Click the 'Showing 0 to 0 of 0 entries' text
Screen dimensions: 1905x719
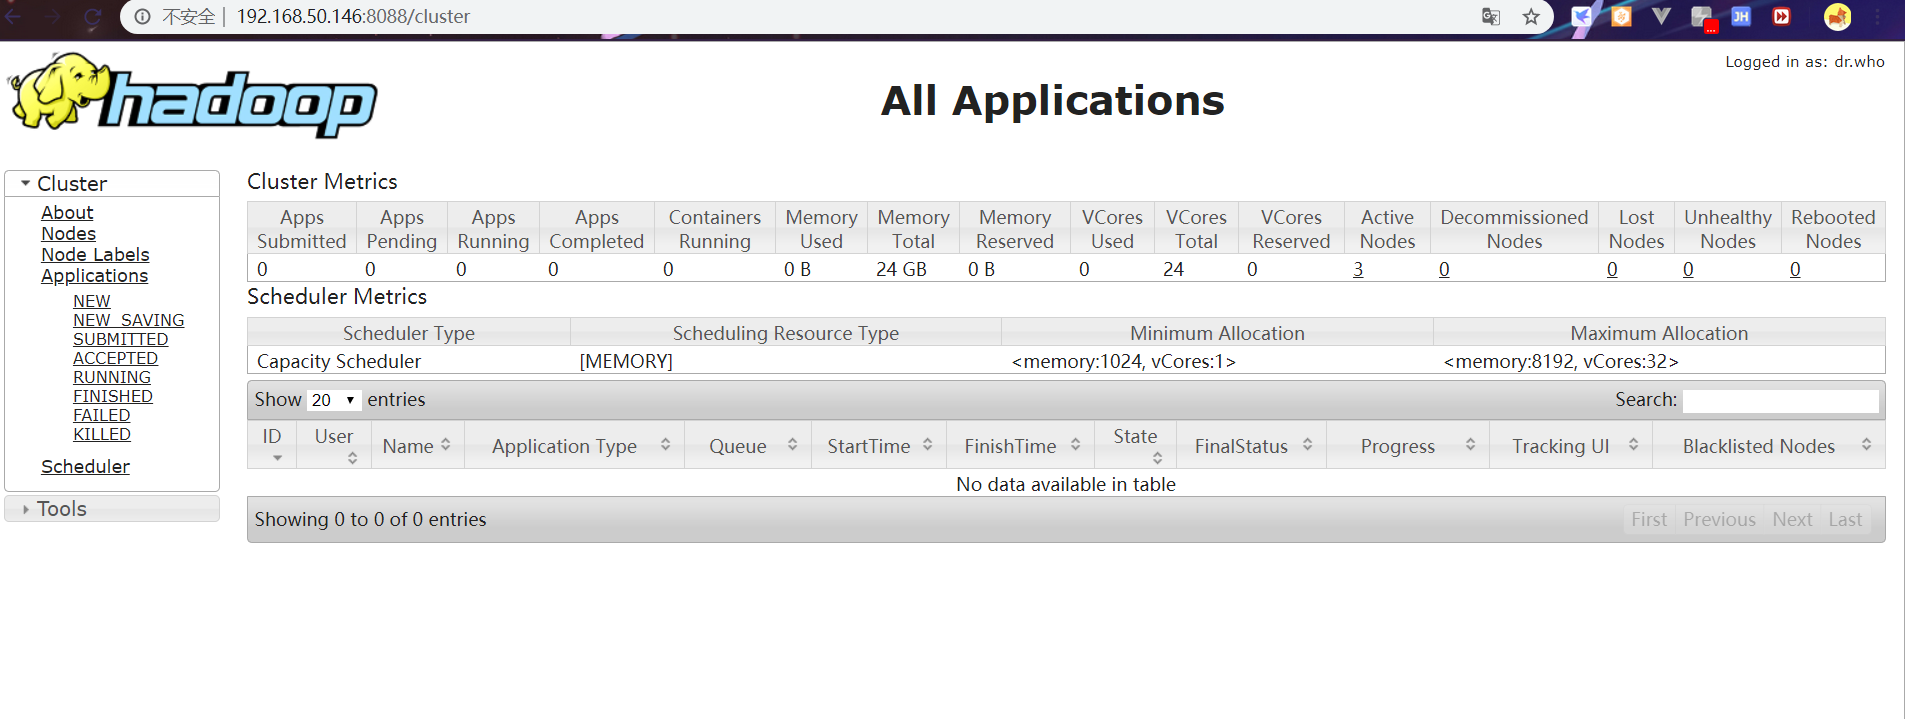[x=370, y=519]
